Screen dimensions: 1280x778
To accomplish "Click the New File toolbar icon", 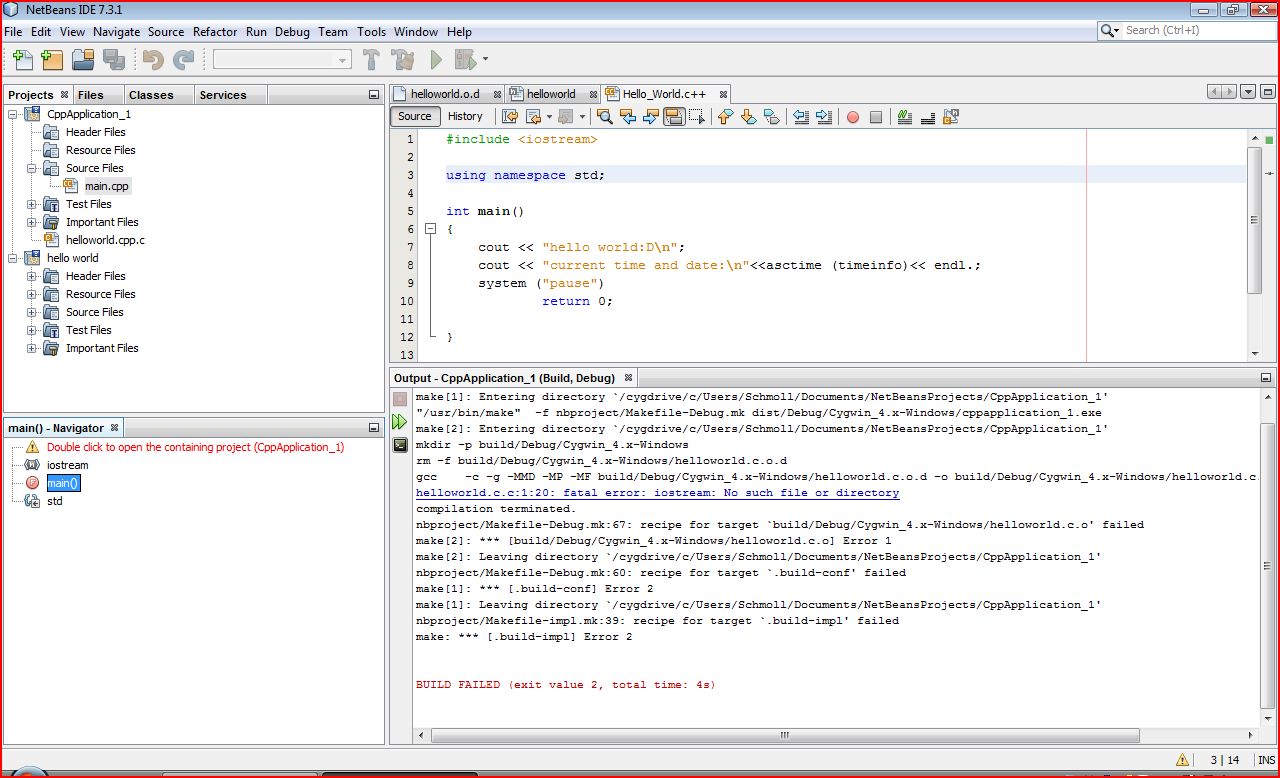I will tap(22, 60).
